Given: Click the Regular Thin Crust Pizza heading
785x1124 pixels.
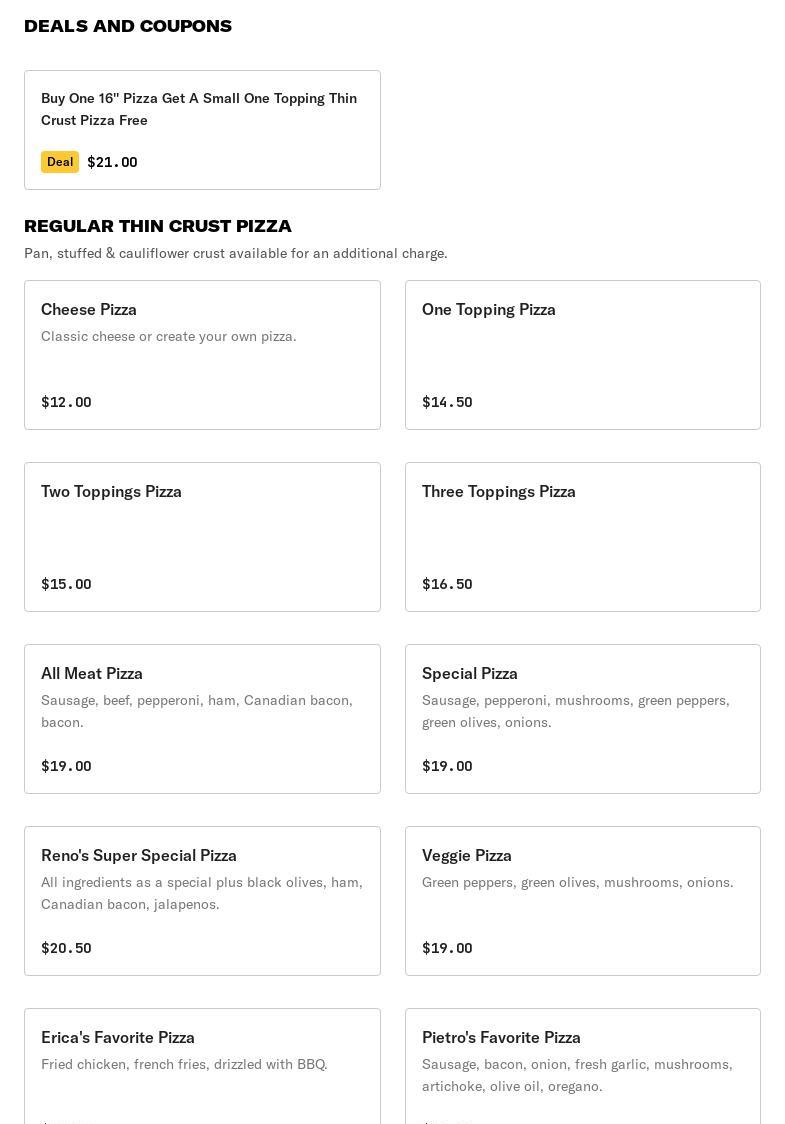Looking at the screenshot, I should [x=158, y=226].
